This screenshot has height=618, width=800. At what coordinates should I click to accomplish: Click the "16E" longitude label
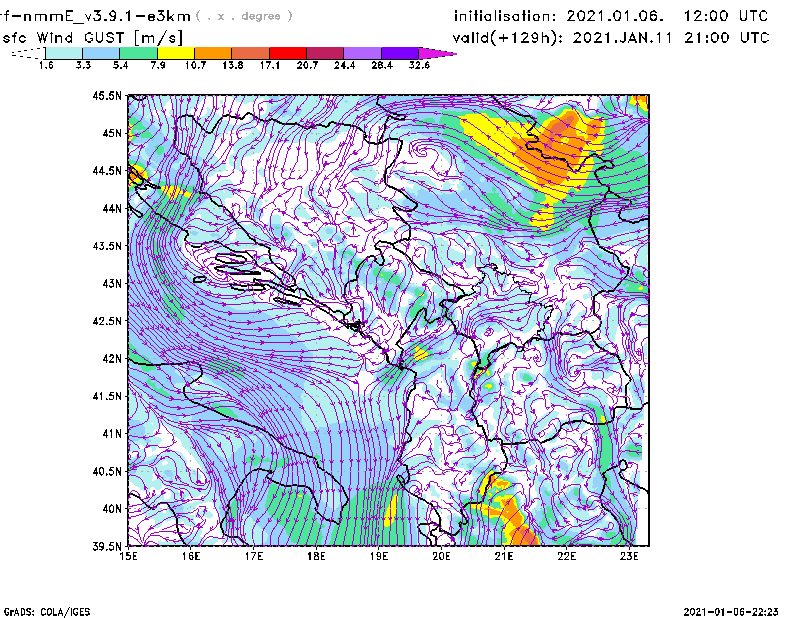(191, 556)
